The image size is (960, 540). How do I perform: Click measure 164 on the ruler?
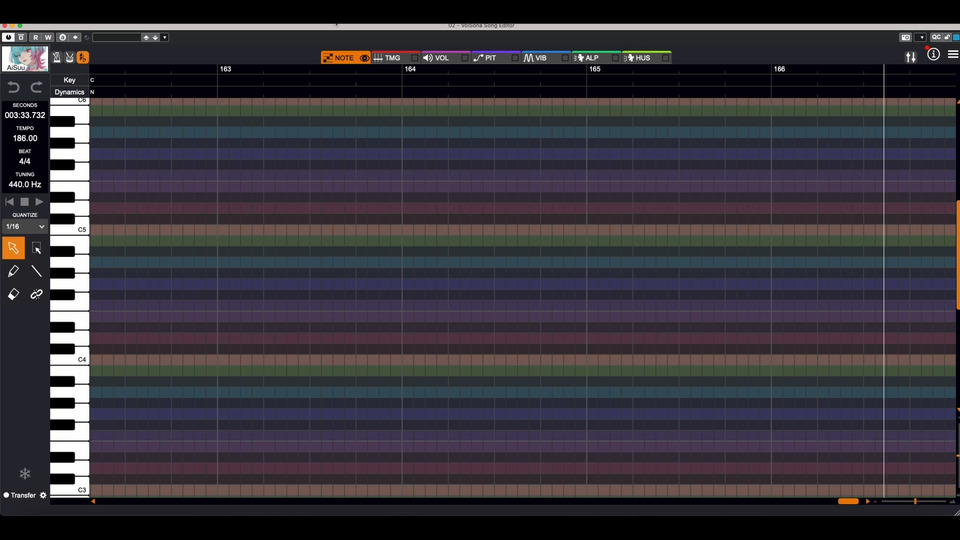(410, 69)
